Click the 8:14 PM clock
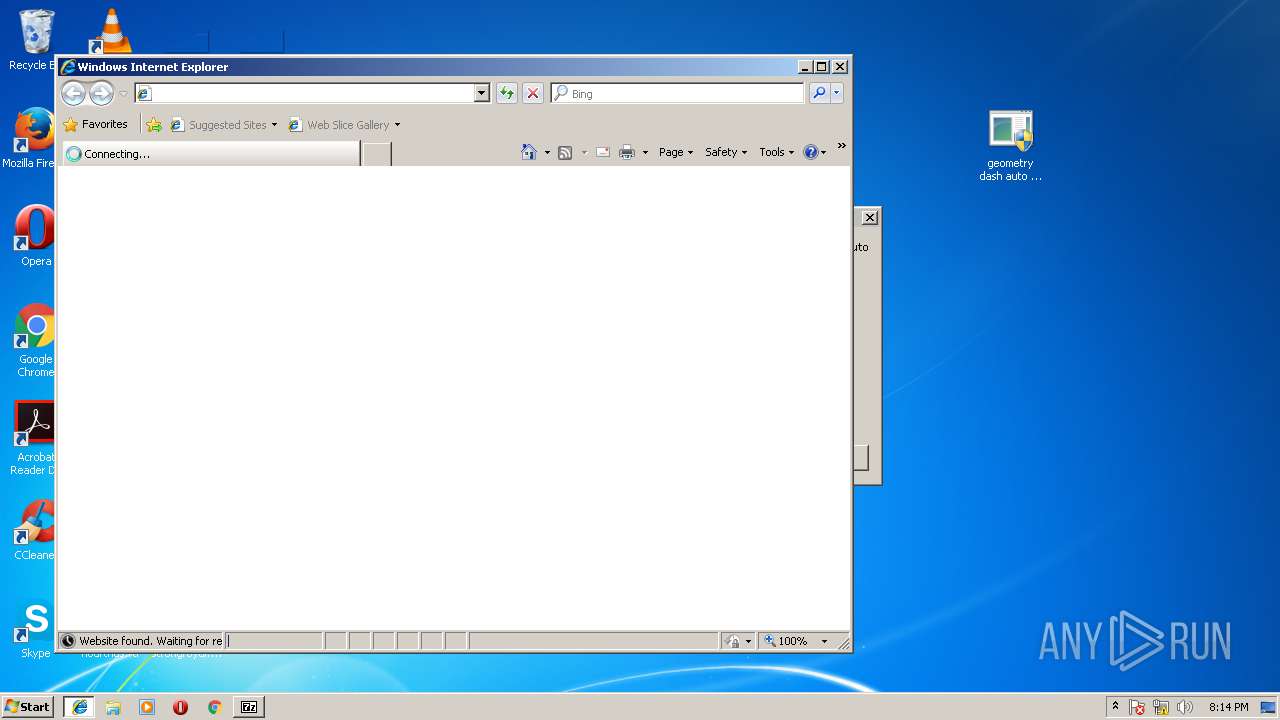 tap(1228, 707)
